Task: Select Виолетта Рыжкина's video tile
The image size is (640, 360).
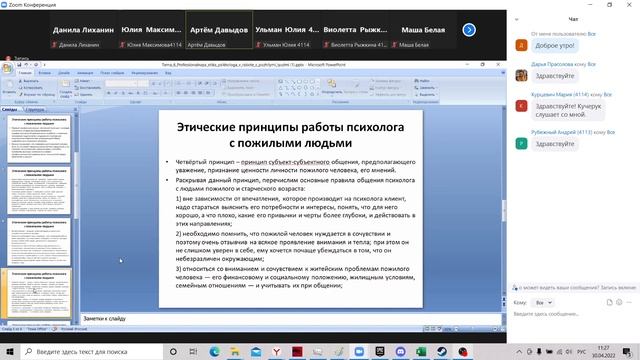Action: (x=355, y=30)
